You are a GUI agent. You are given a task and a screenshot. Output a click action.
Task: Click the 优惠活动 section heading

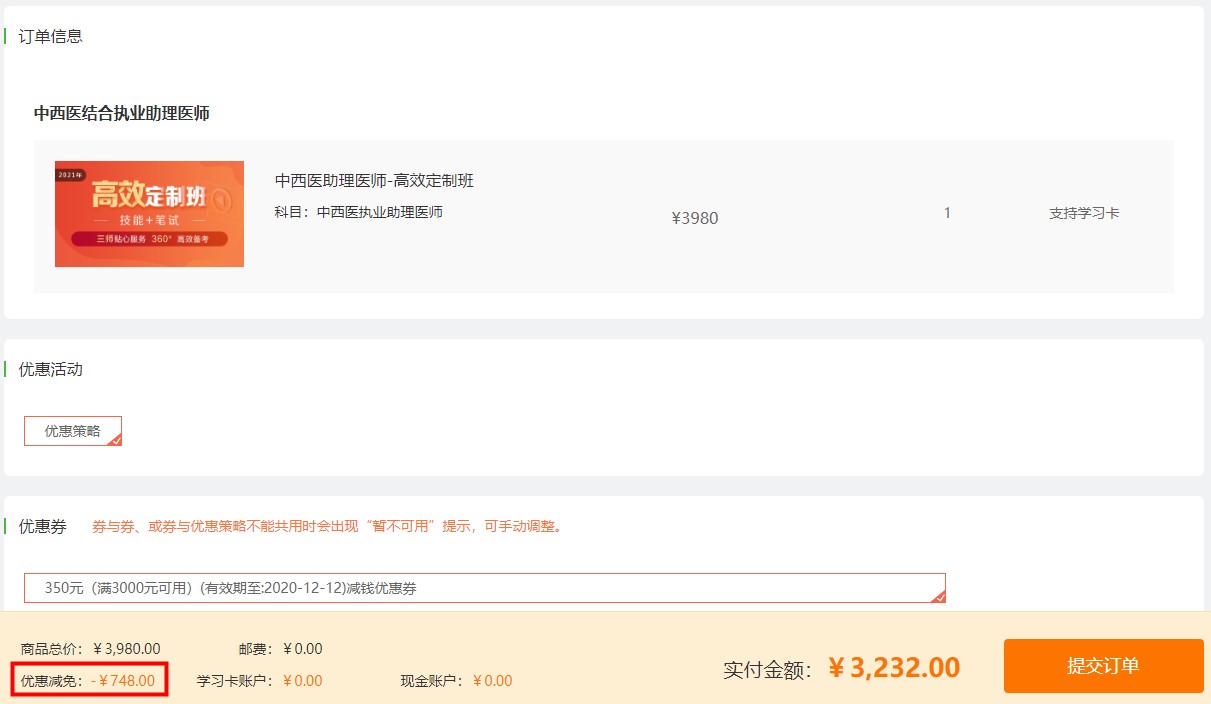50,369
